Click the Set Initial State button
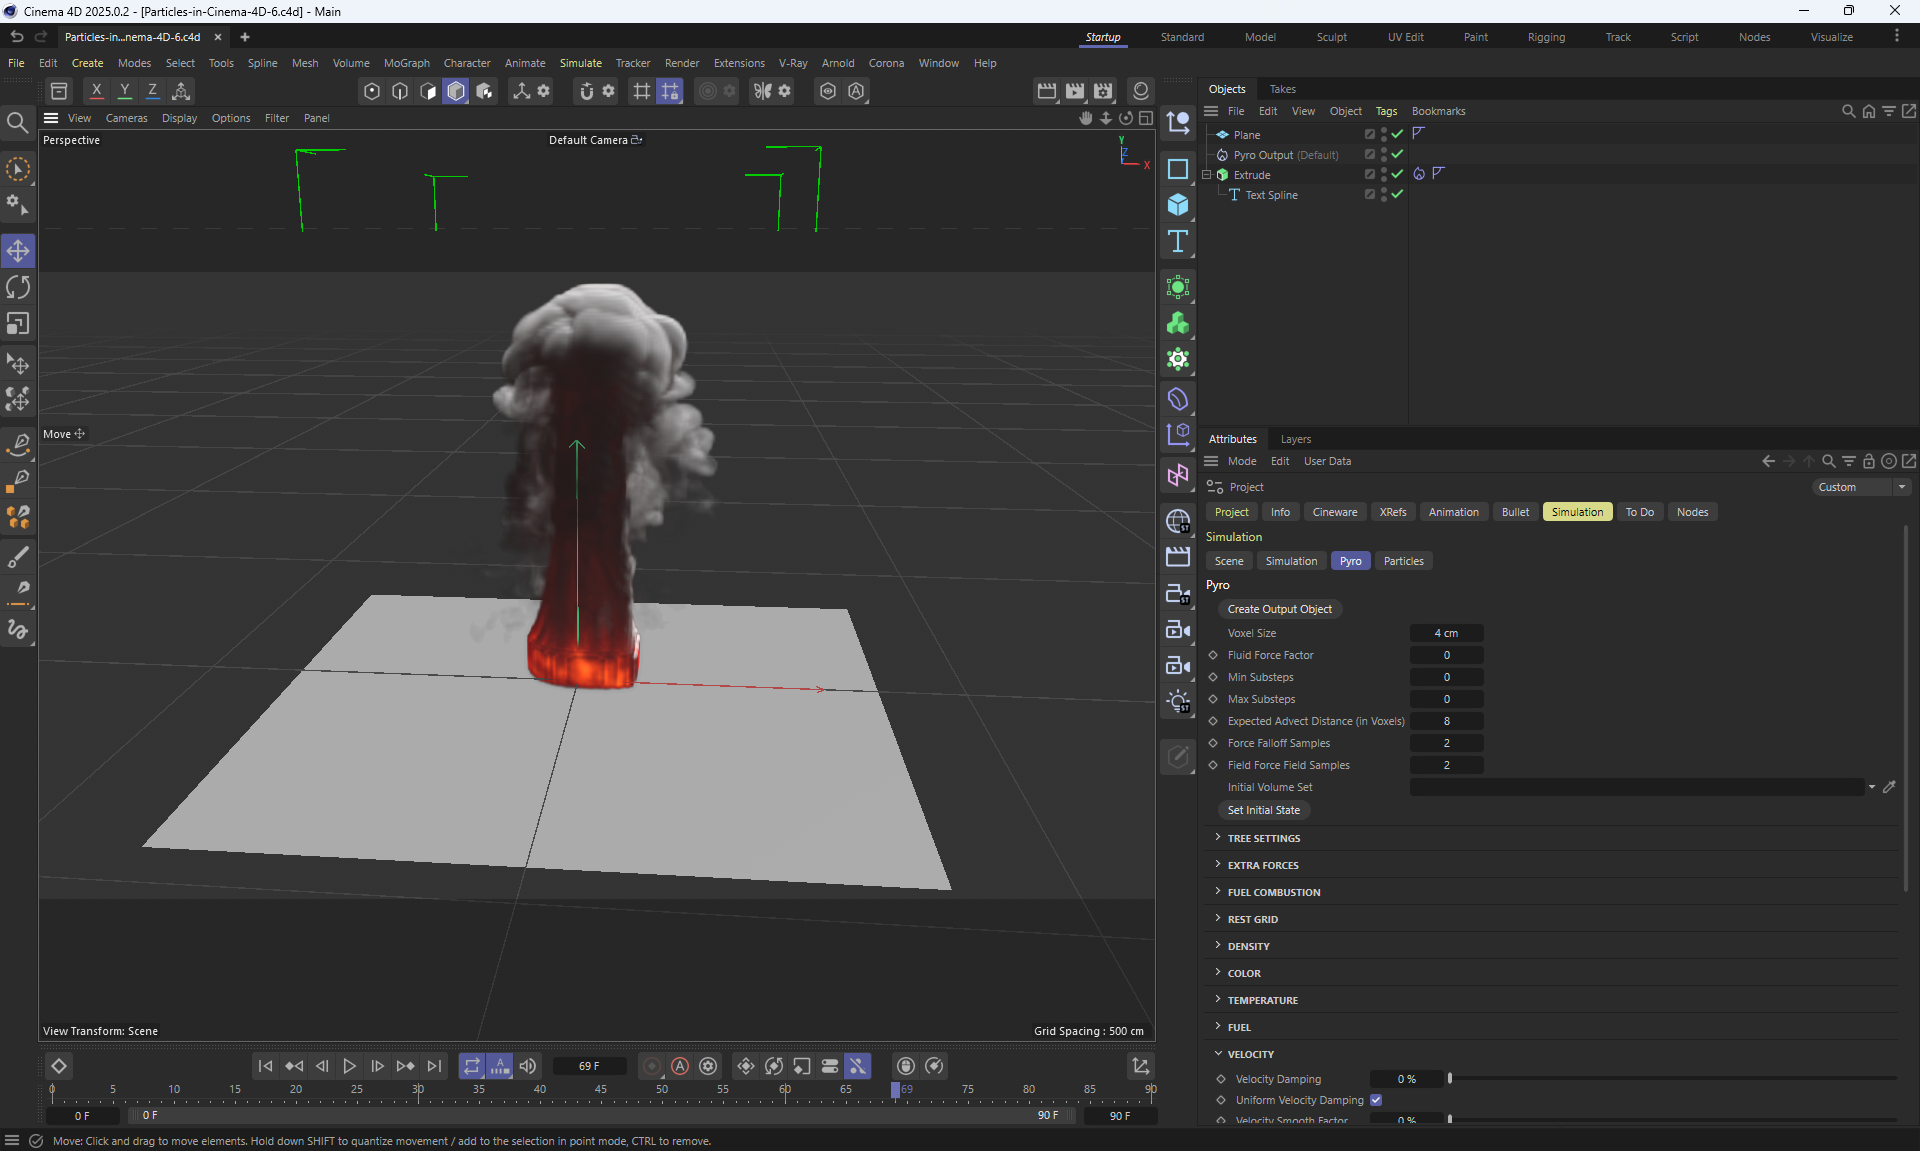 (x=1263, y=810)
